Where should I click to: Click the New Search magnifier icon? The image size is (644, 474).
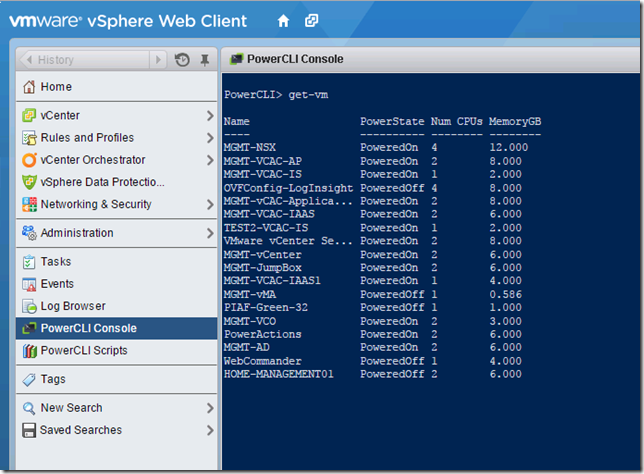pos(29,408)
